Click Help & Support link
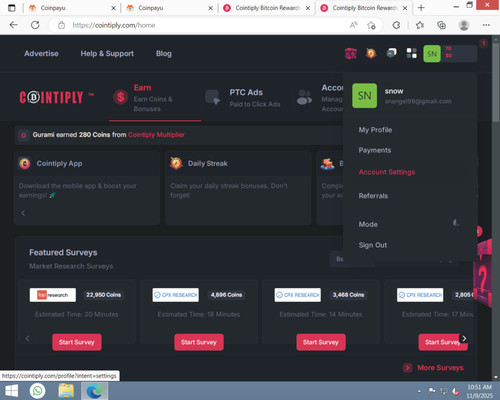The width and height of the screenshot is (500, 400). point(107,53)
